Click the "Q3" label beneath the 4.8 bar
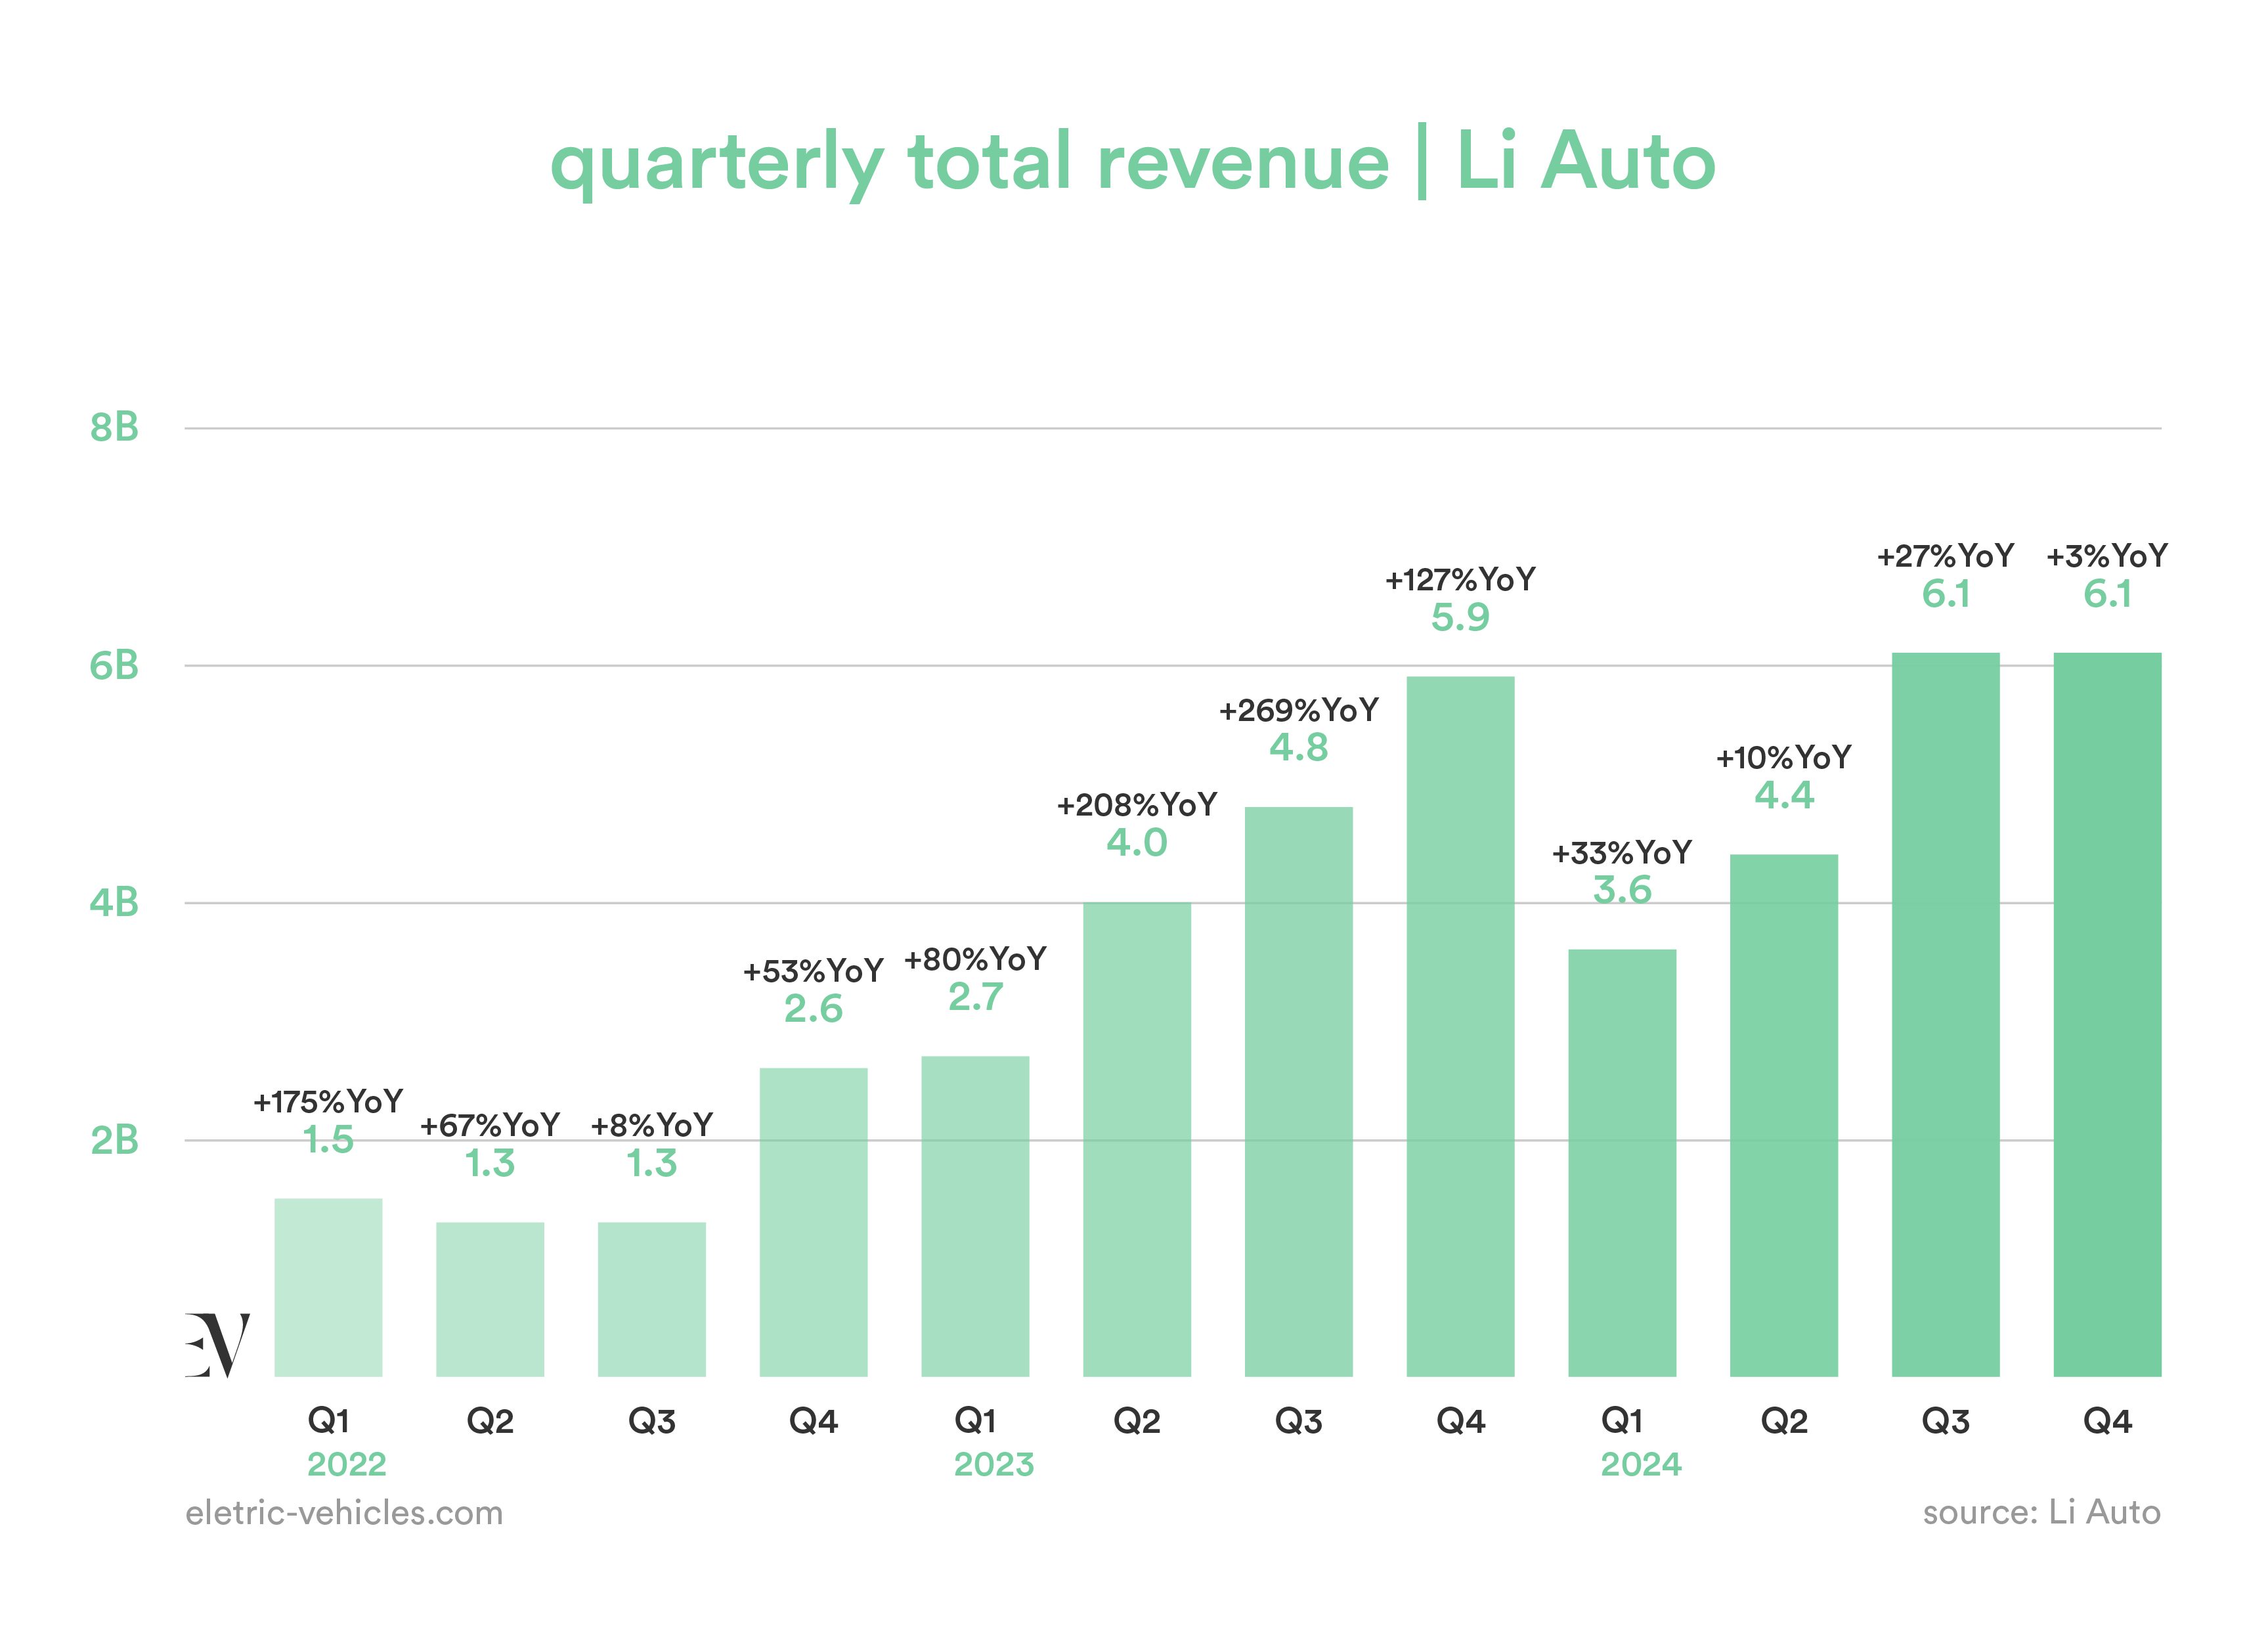The height and width of the screenshot is (1643, 2268). [1299, 1421]
